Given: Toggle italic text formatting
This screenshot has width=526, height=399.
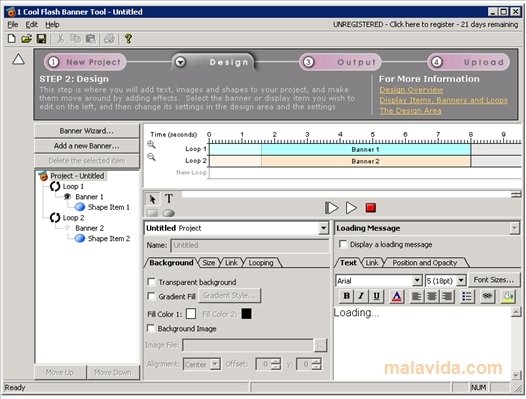Looking at the screenshot, I should [x=361, y=296].
